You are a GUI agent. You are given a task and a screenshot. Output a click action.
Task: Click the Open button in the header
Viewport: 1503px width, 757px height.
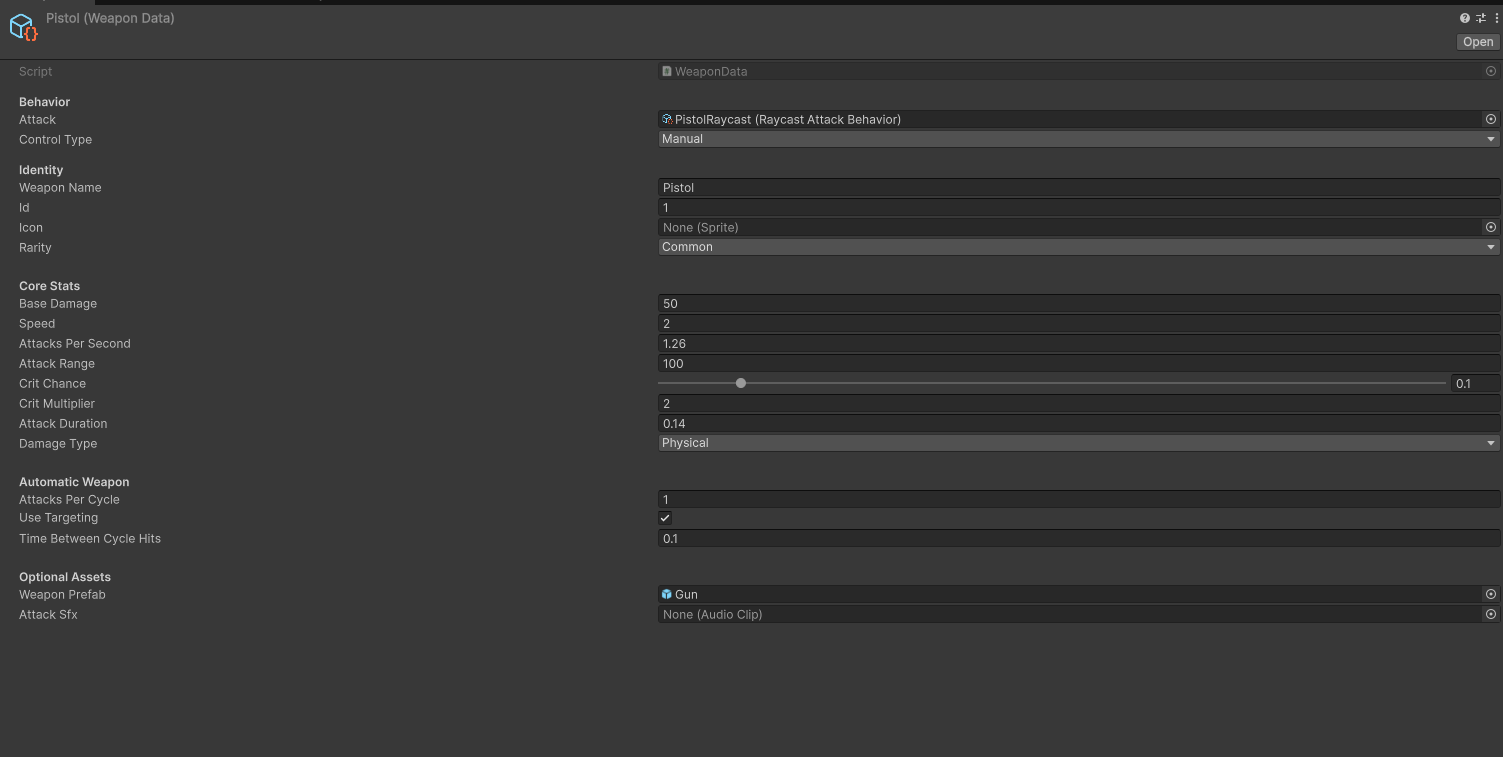(x=1478, y=42)
